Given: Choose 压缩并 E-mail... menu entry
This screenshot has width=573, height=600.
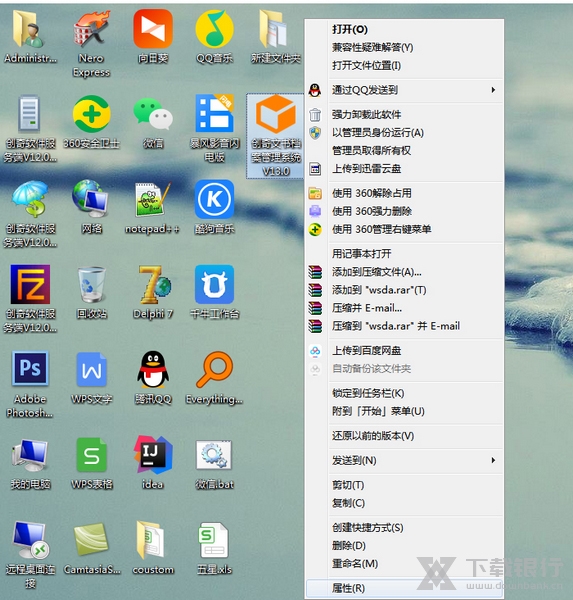Looking at the screenshot, I should click(x=404, y=308).
